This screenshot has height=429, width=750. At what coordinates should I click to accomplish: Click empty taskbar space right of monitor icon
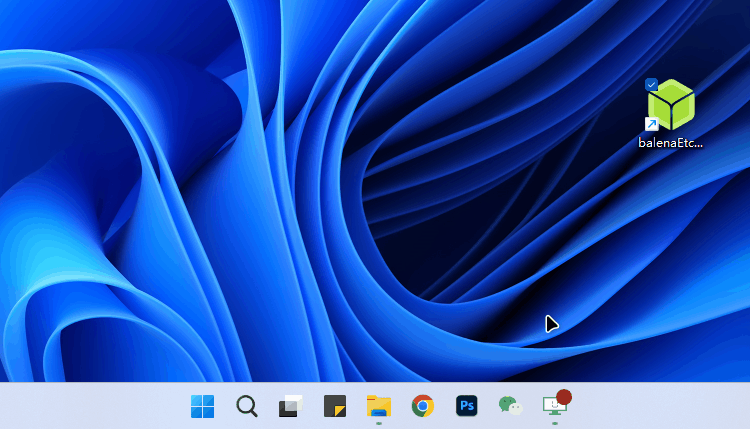[660, 406]
